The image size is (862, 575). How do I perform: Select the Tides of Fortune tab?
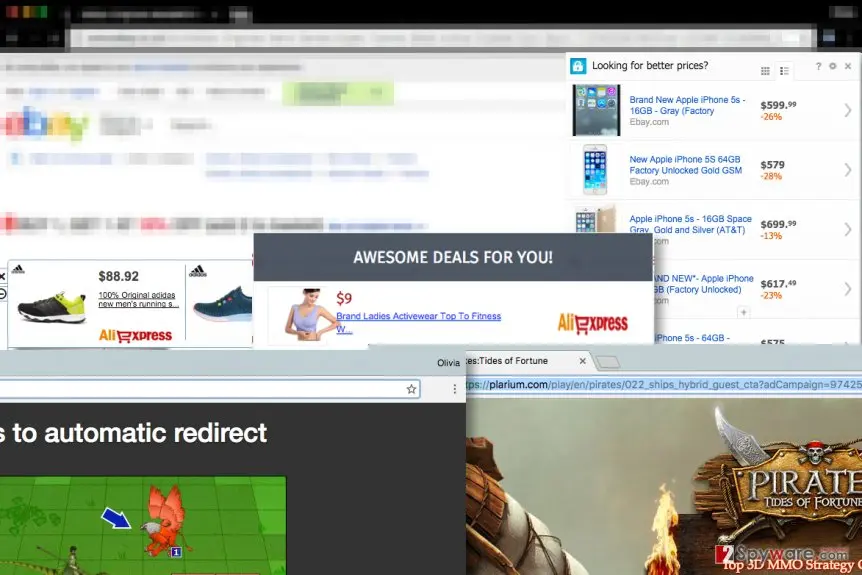pos(526,361)
